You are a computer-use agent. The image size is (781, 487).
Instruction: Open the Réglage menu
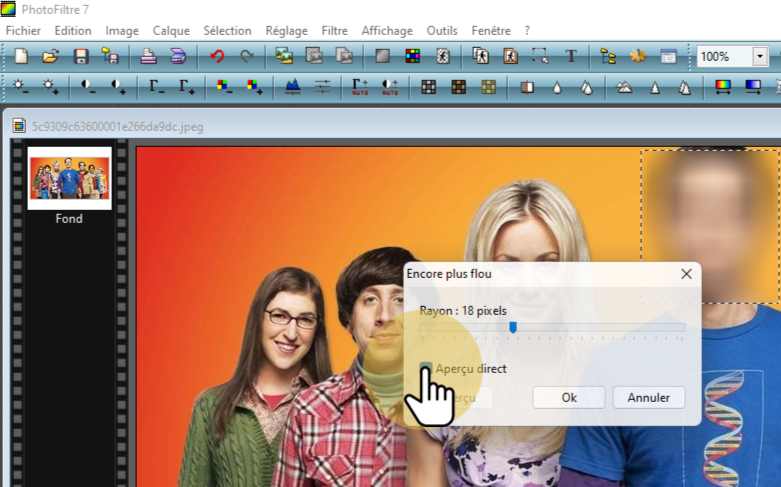(286, 31)
